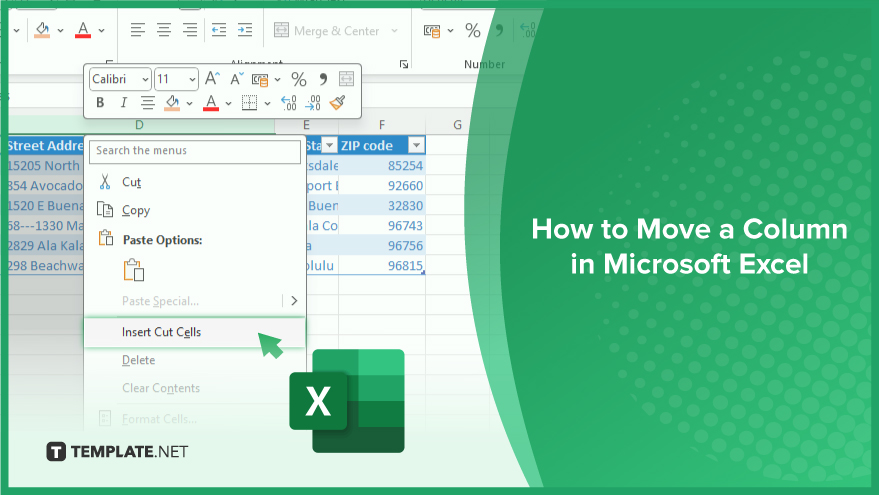The image size is (879, 495).
Task: Toggle italic in the mini toolbar
Action: point(123,103)
